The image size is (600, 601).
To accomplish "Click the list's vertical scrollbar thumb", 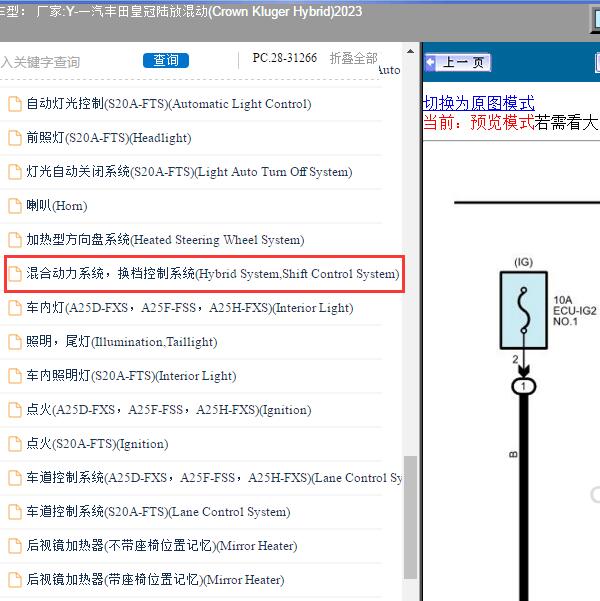I will pos(410,517).
